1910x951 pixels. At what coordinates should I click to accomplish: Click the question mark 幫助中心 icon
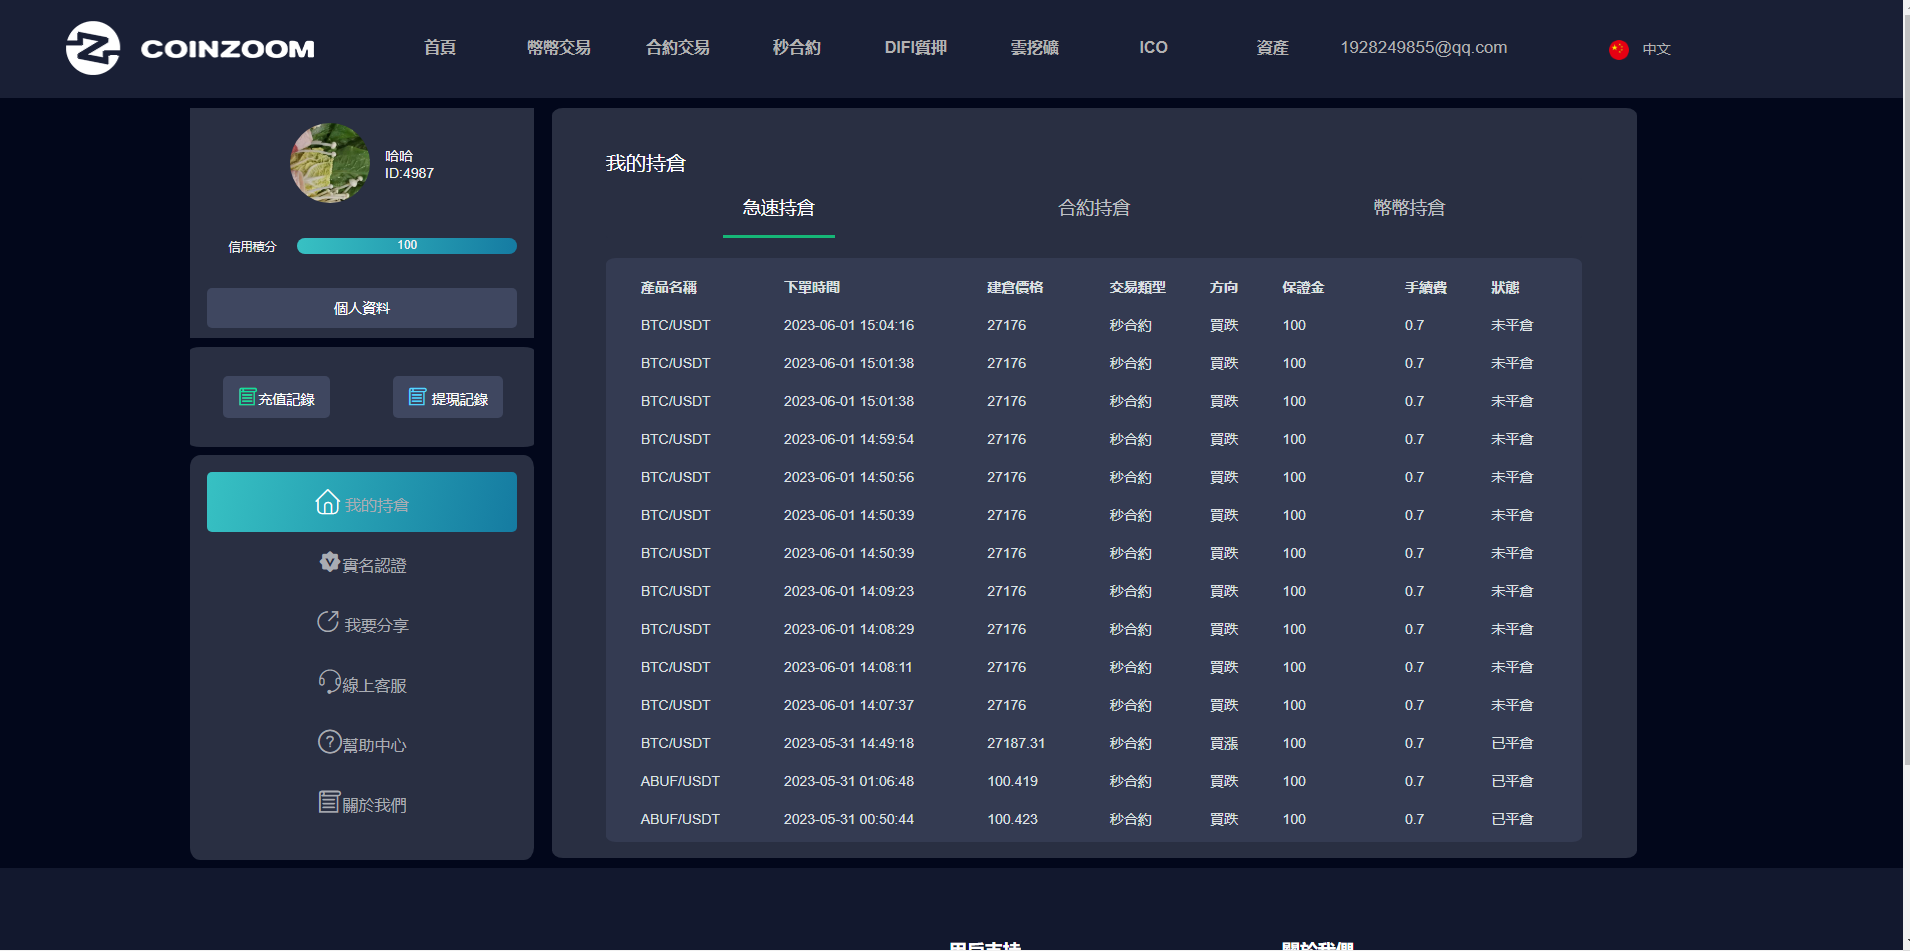[x=329, y=742]
